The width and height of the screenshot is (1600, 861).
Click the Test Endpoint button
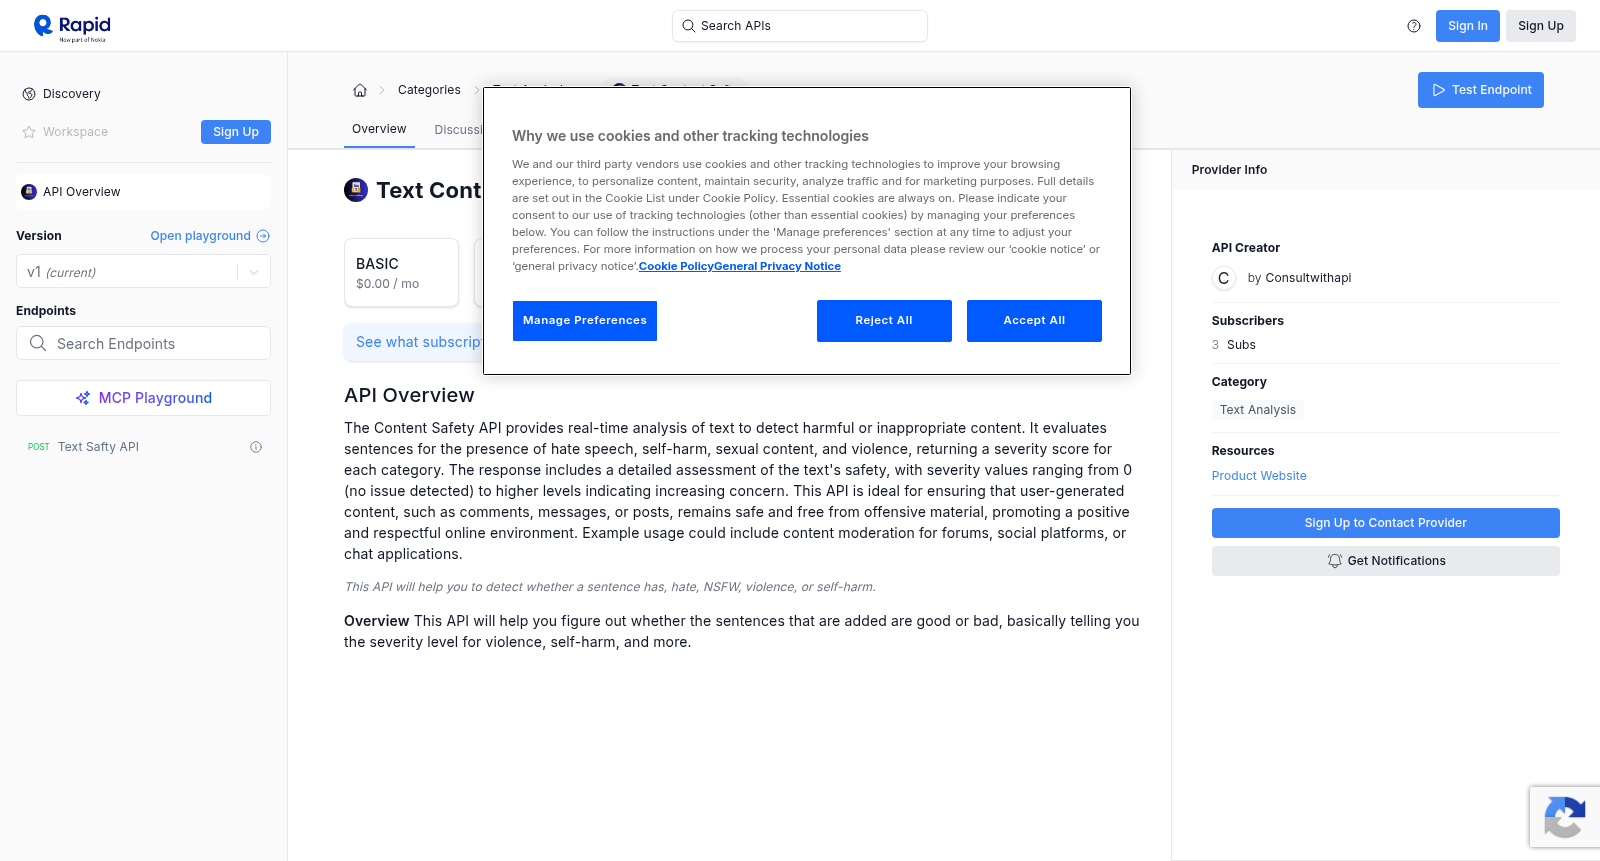click(1480, 90)
